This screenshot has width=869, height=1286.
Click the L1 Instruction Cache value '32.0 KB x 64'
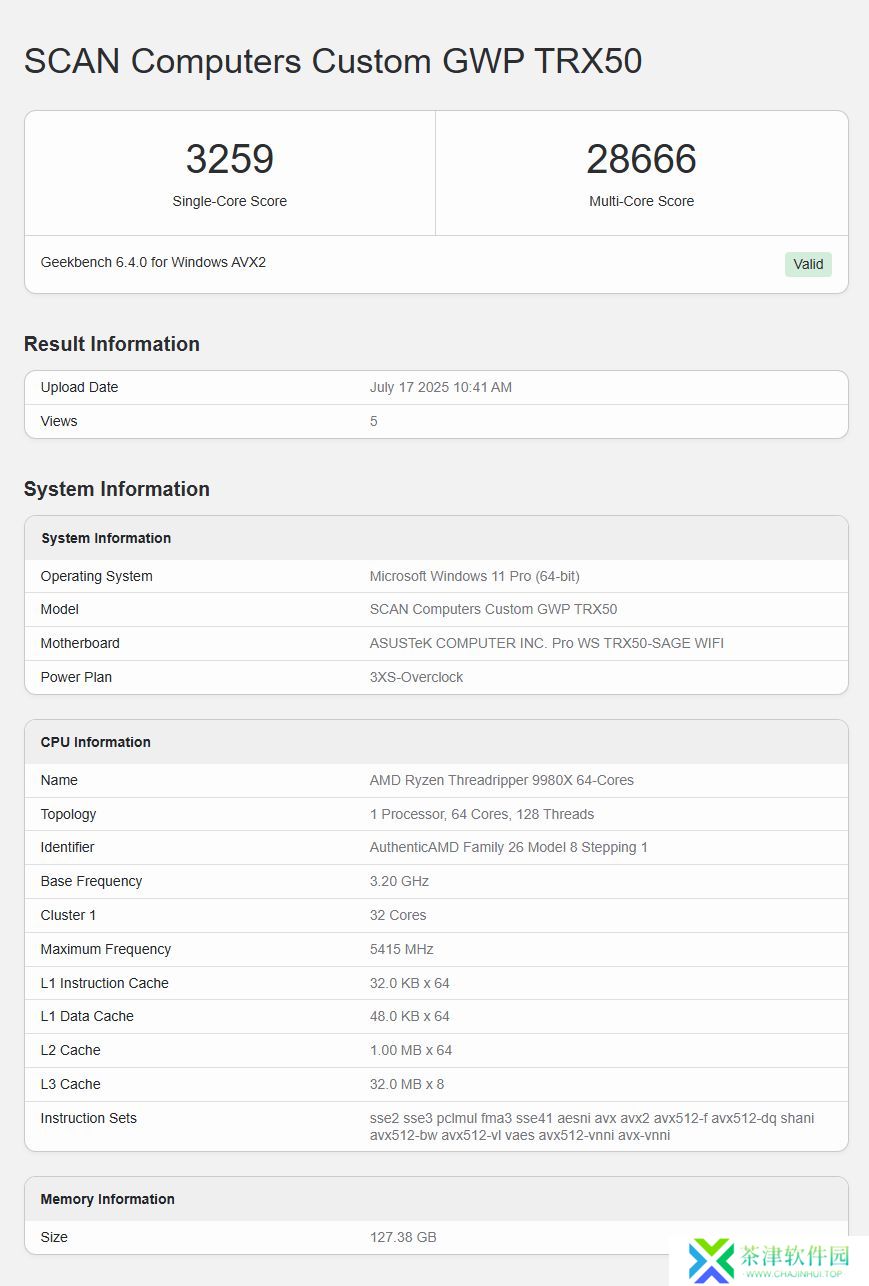click(x=410, y=983)
